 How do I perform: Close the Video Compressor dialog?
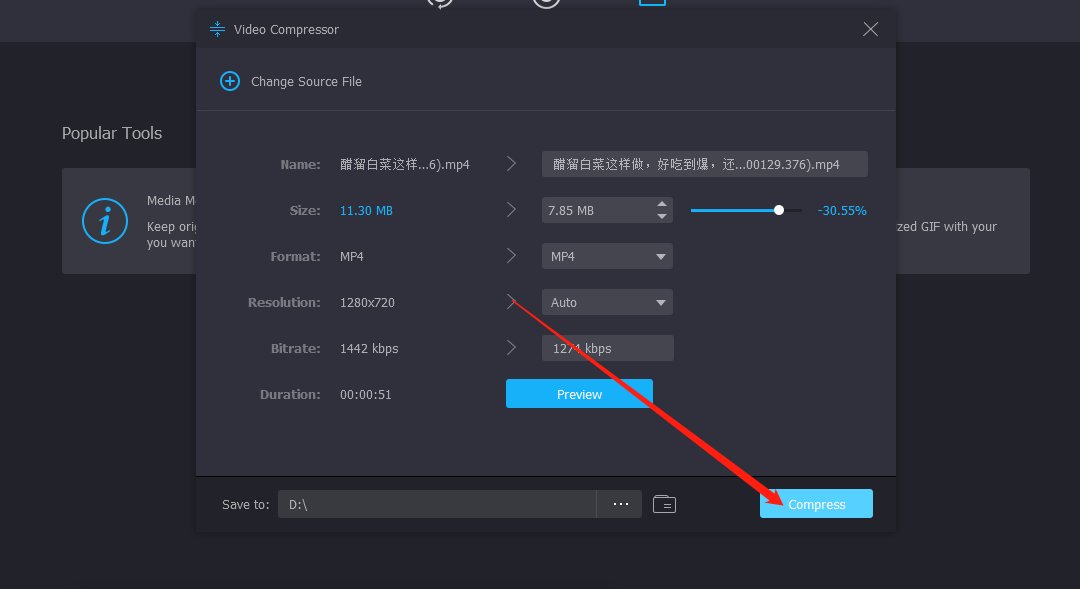(870, 29)
